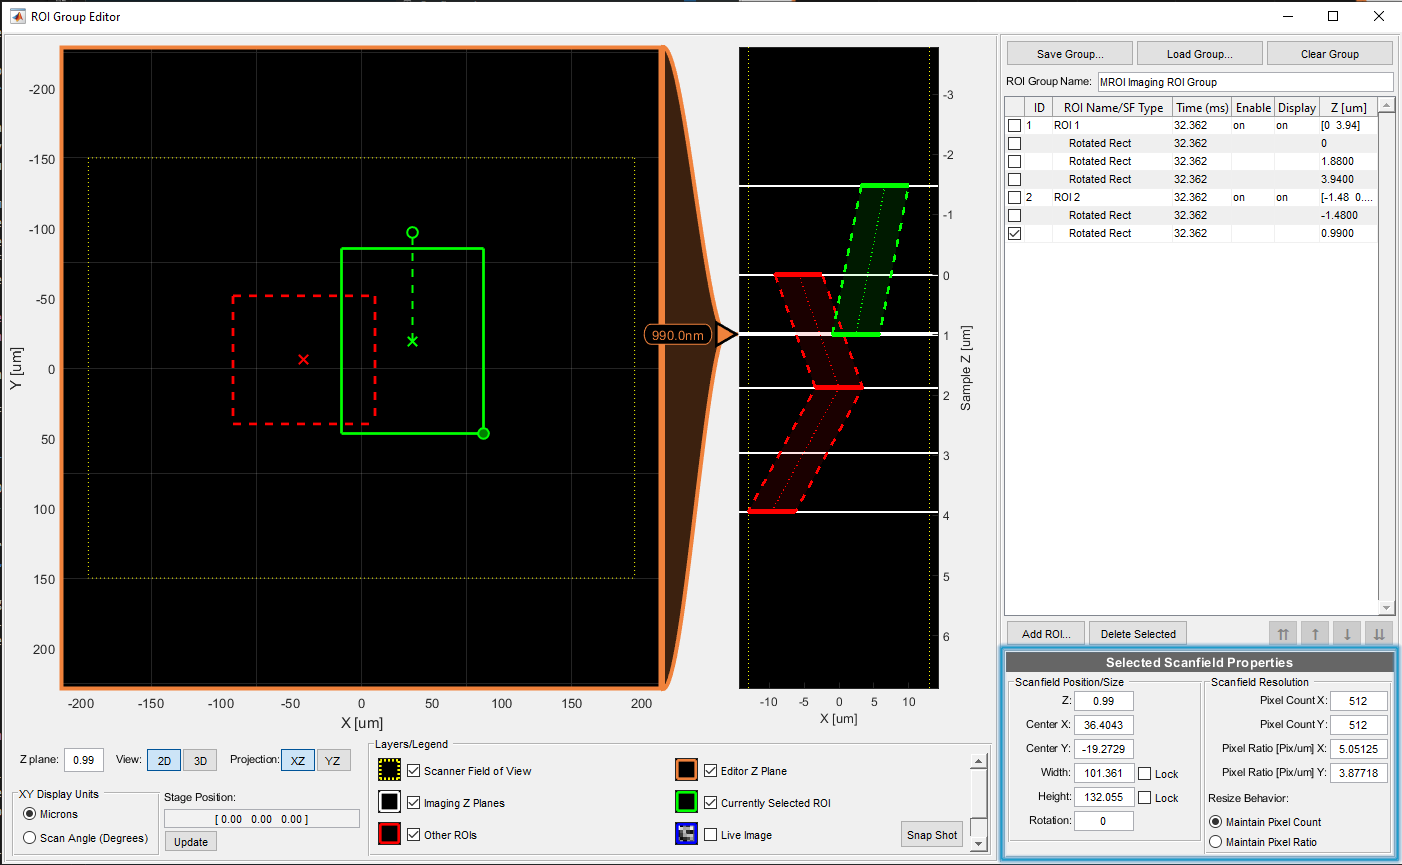Move the selected ROI down one position
The height and width of the screenshot is (865, 1402).
[x=1347, y=633]
